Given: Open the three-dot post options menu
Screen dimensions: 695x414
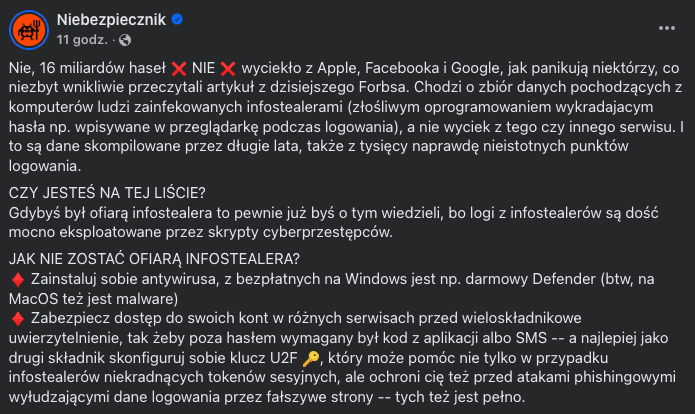Looking at the screenshot, I should 667,28.
